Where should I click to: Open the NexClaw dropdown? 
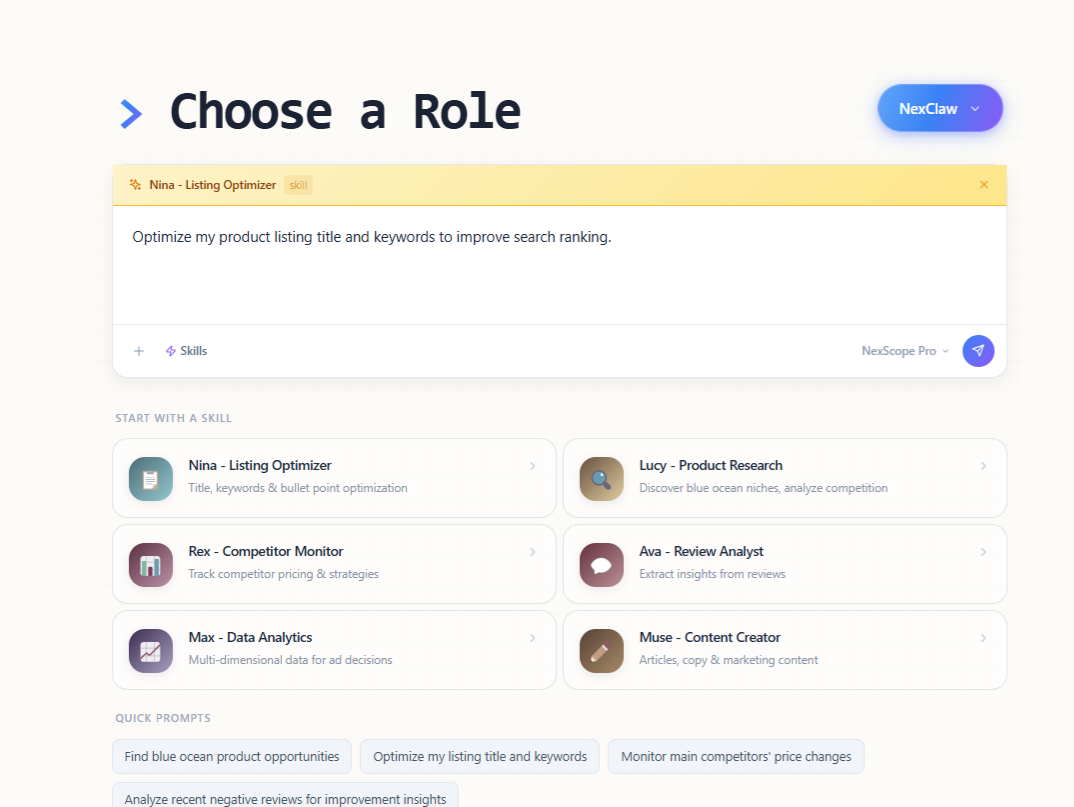point(939,108)
